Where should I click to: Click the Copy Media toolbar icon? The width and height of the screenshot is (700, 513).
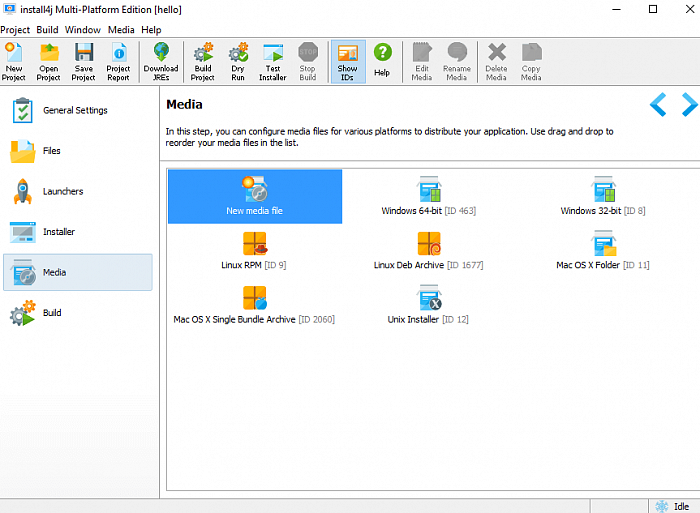coord(531,62)
